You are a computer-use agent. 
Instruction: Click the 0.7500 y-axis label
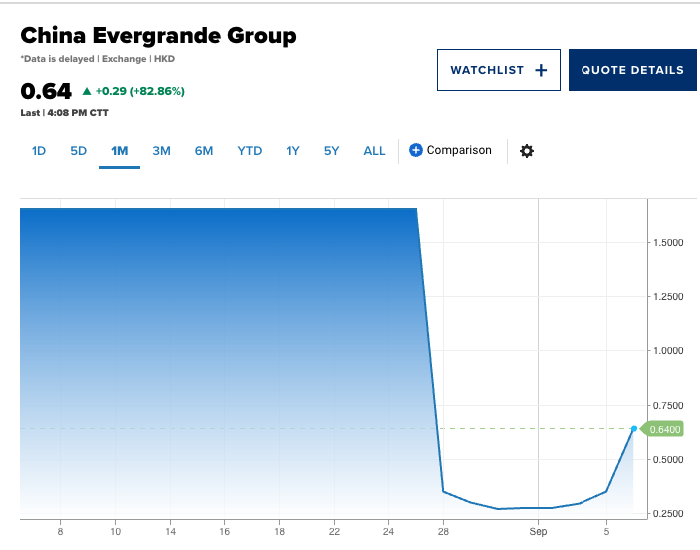[668, 405]
